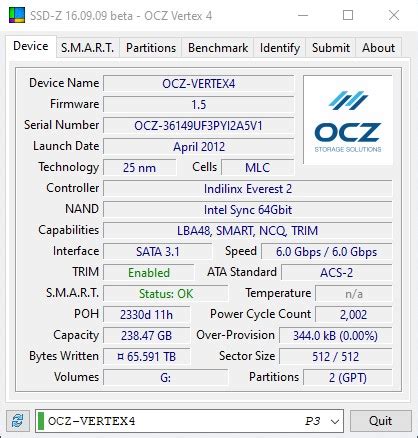
Task: Click the OCZ Storage Solutions logo
Action: 348,120
